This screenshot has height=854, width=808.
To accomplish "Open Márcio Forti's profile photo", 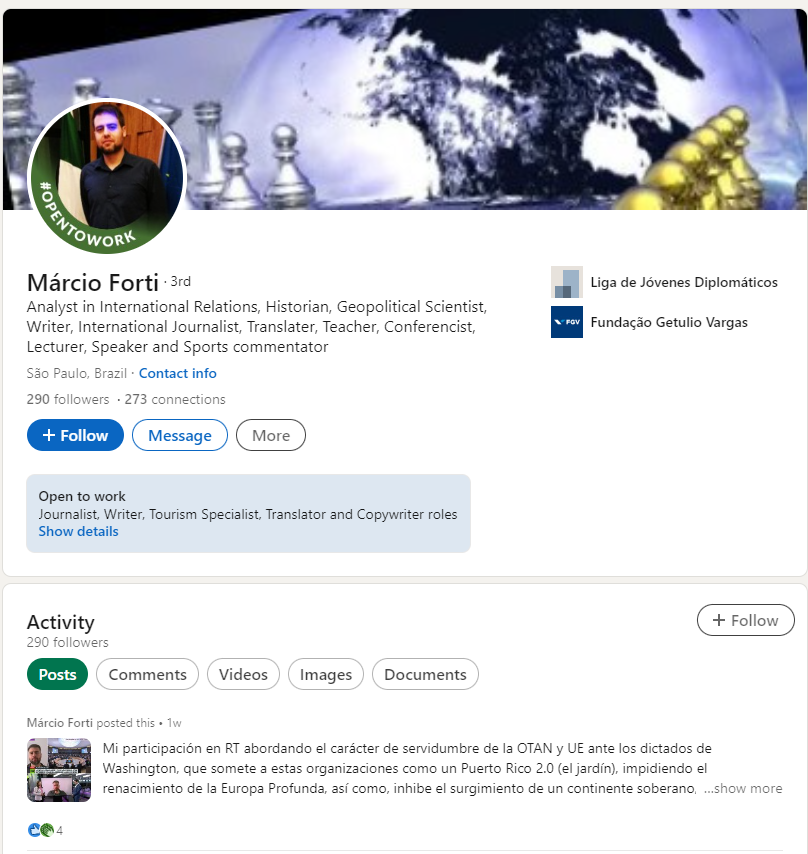I will coord(107,176).
